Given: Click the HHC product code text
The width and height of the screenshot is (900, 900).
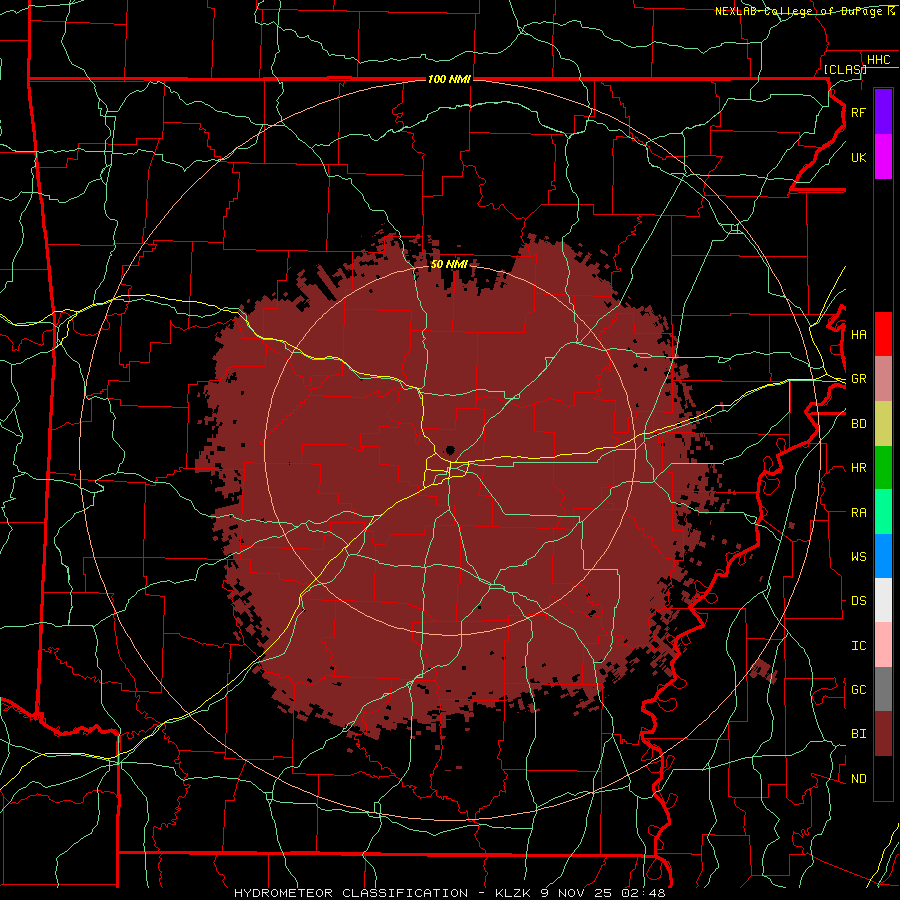Looking at the screenshot, I should 878,60.
